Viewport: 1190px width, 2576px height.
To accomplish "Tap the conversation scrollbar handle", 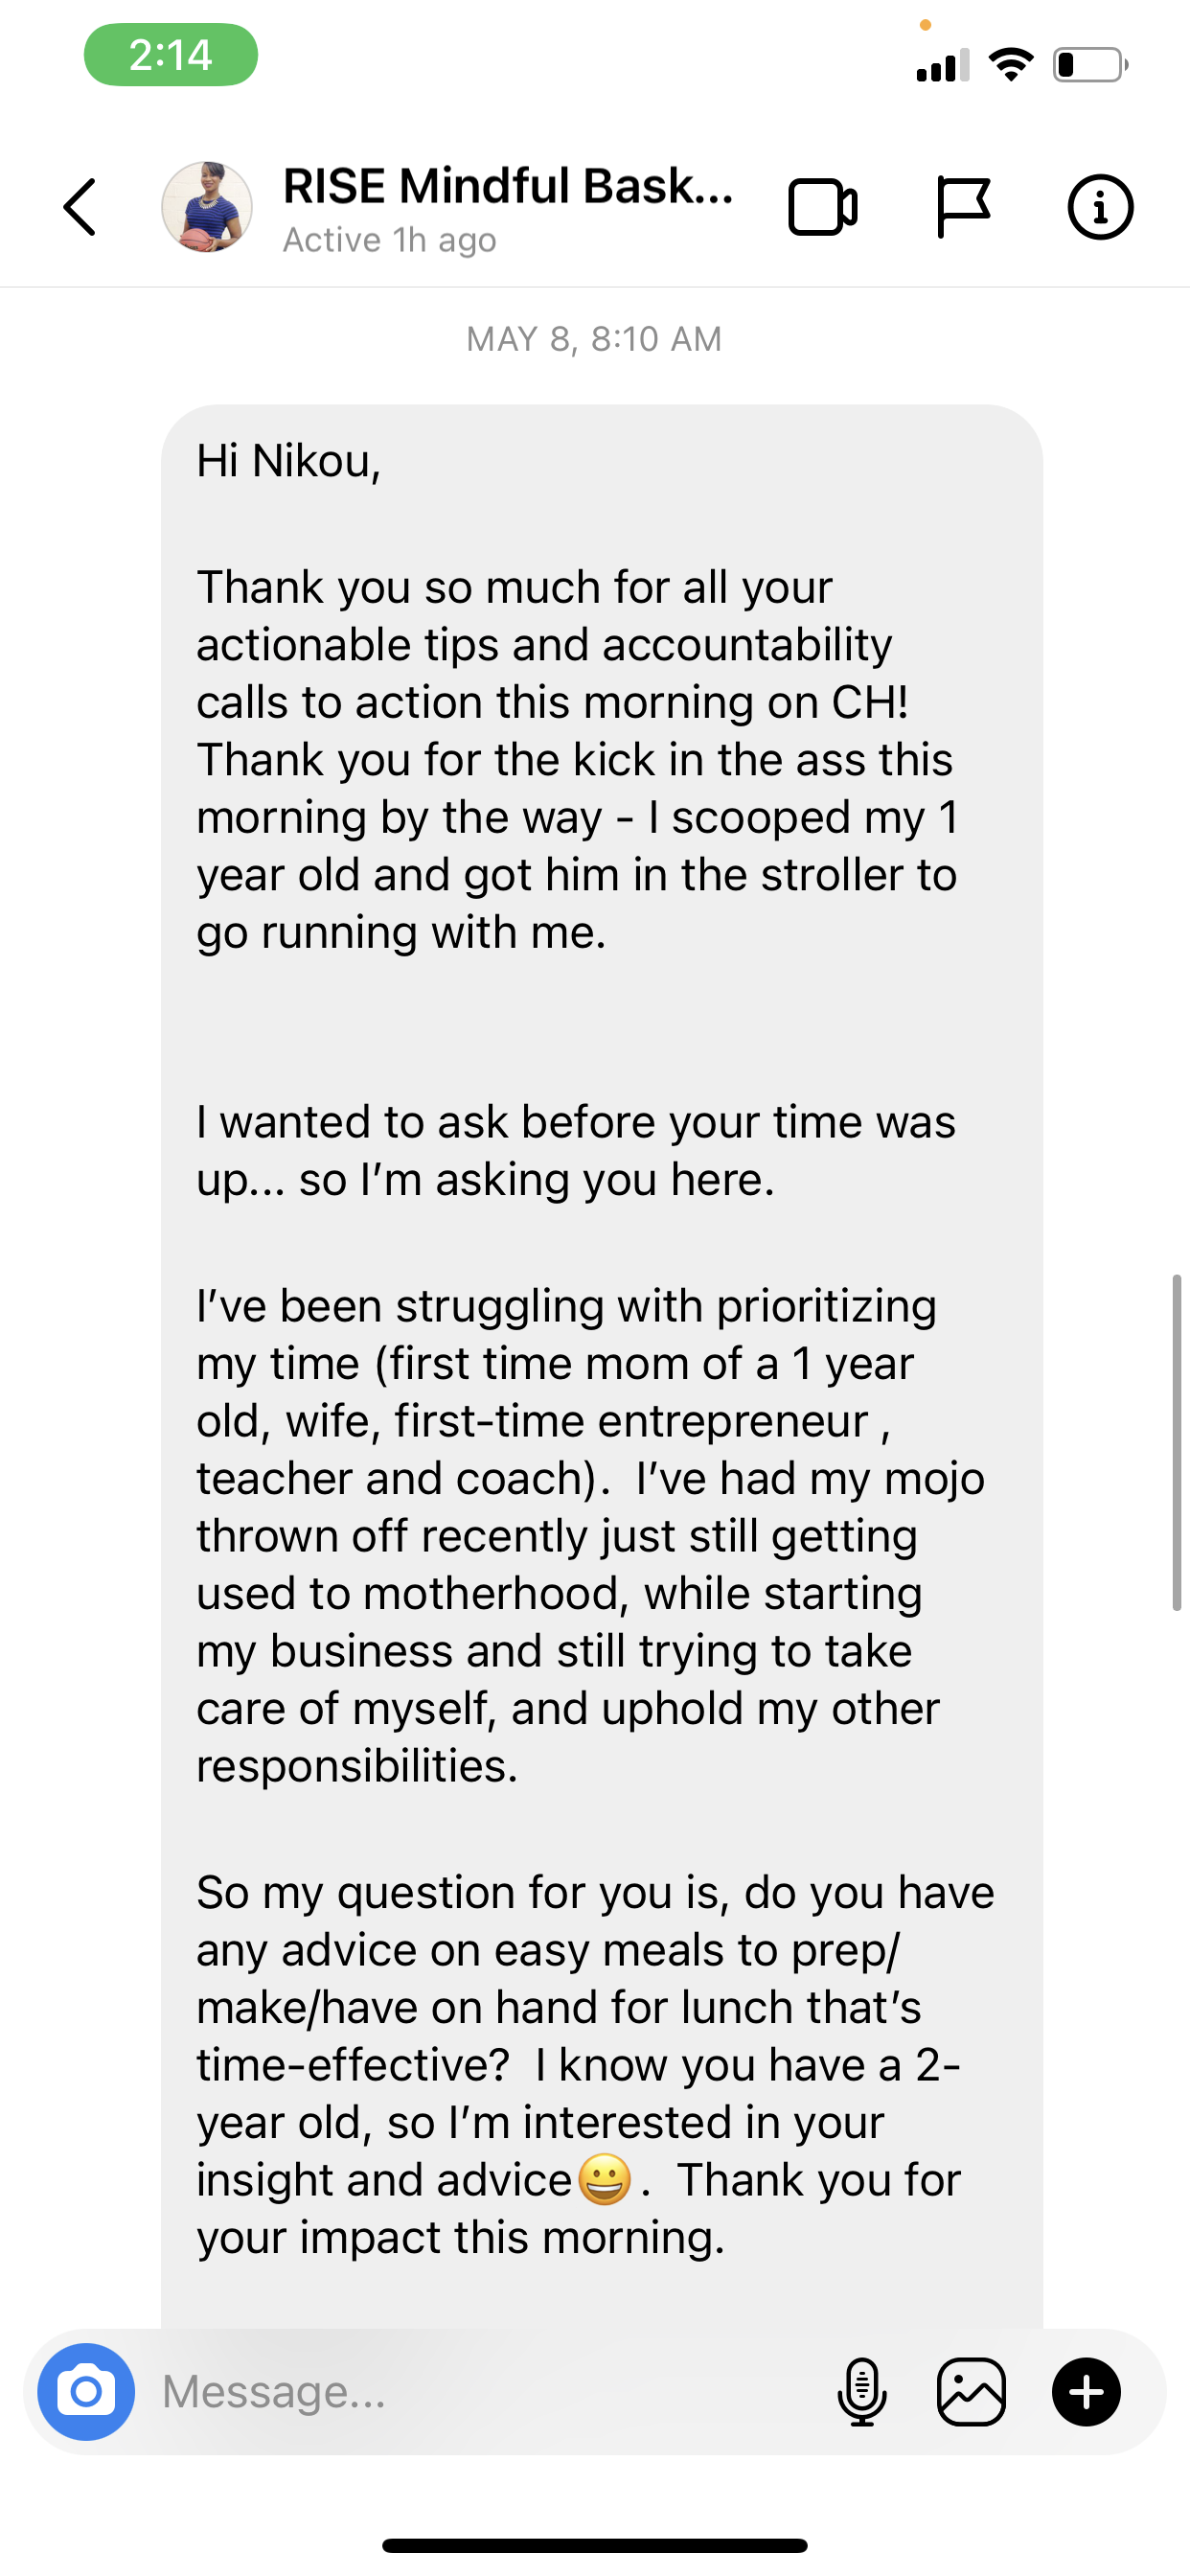I will (1177, 1442).
